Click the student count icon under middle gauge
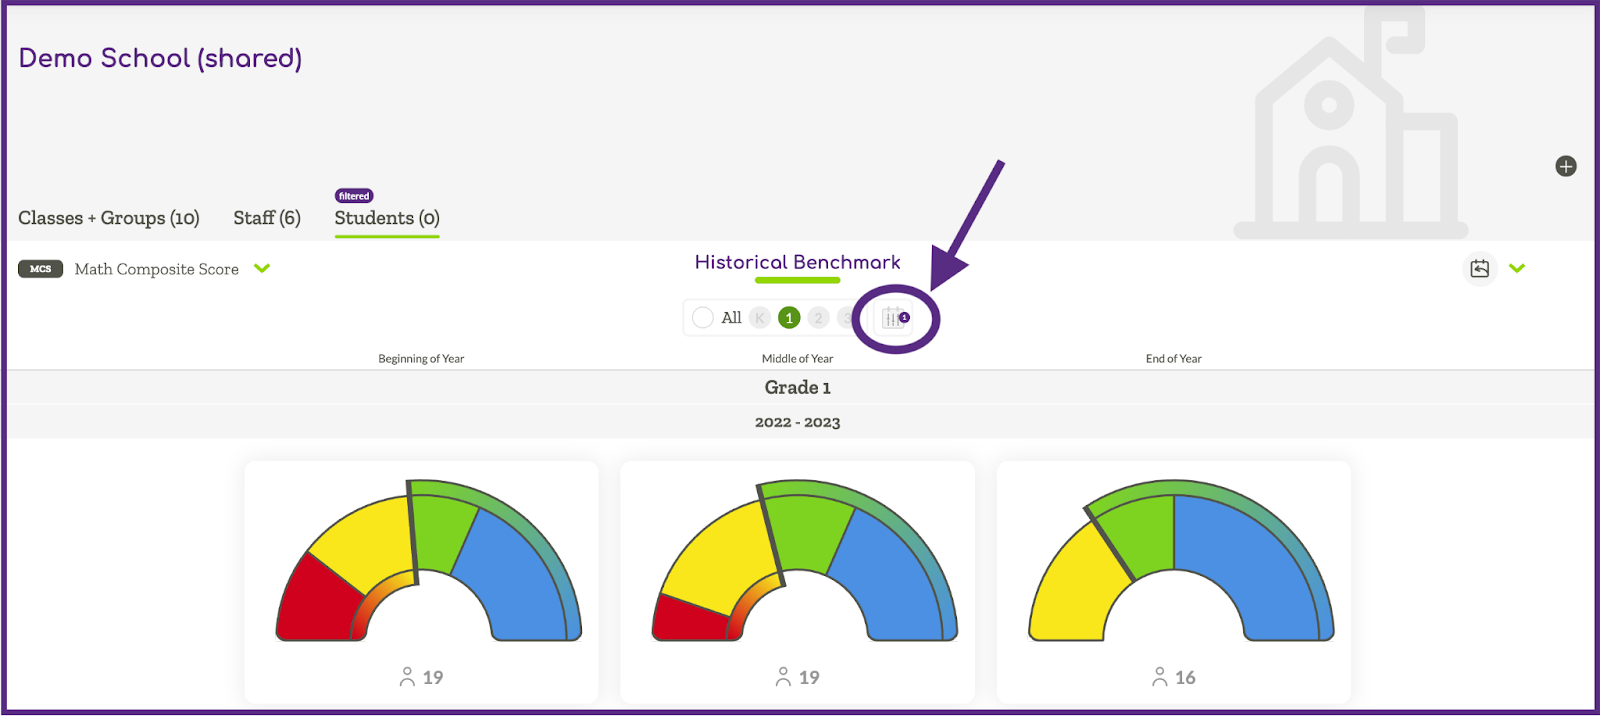 (x=783, y=677)
